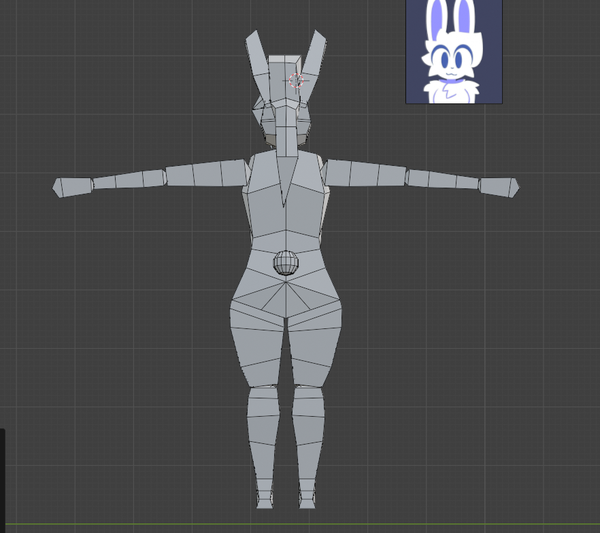The width and height of the screenshot is (600, 533).
Task: Select the round wireframe tail sphere
Action: pos(286,263)
